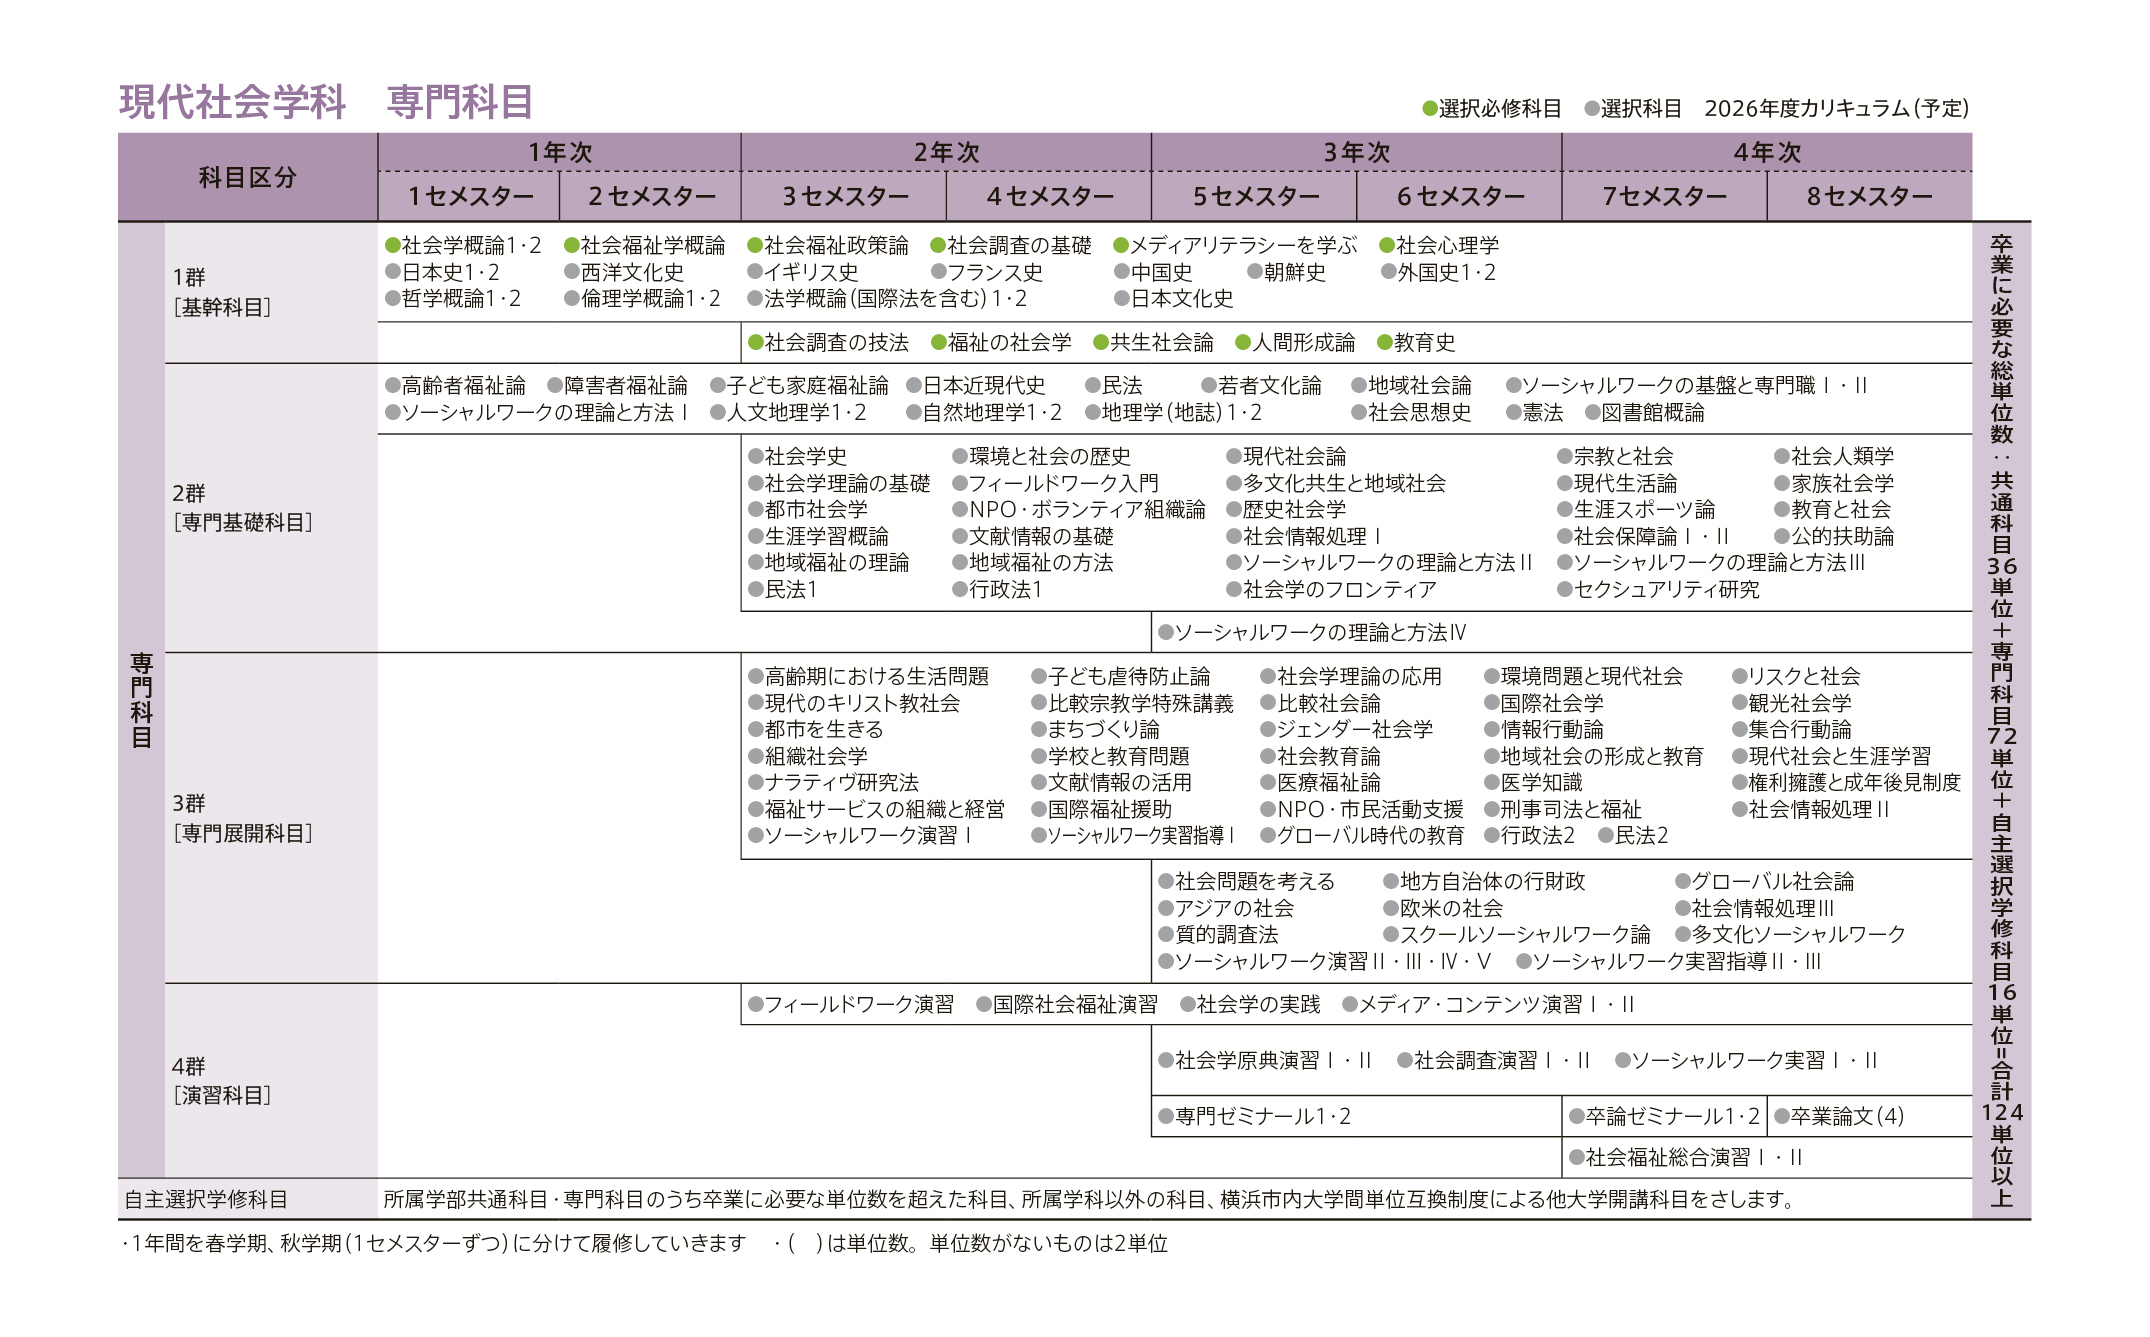This screenshot has height=1337, width=2150.
Task: Click the '2セメスター' column header
Action: click(651, 196)
